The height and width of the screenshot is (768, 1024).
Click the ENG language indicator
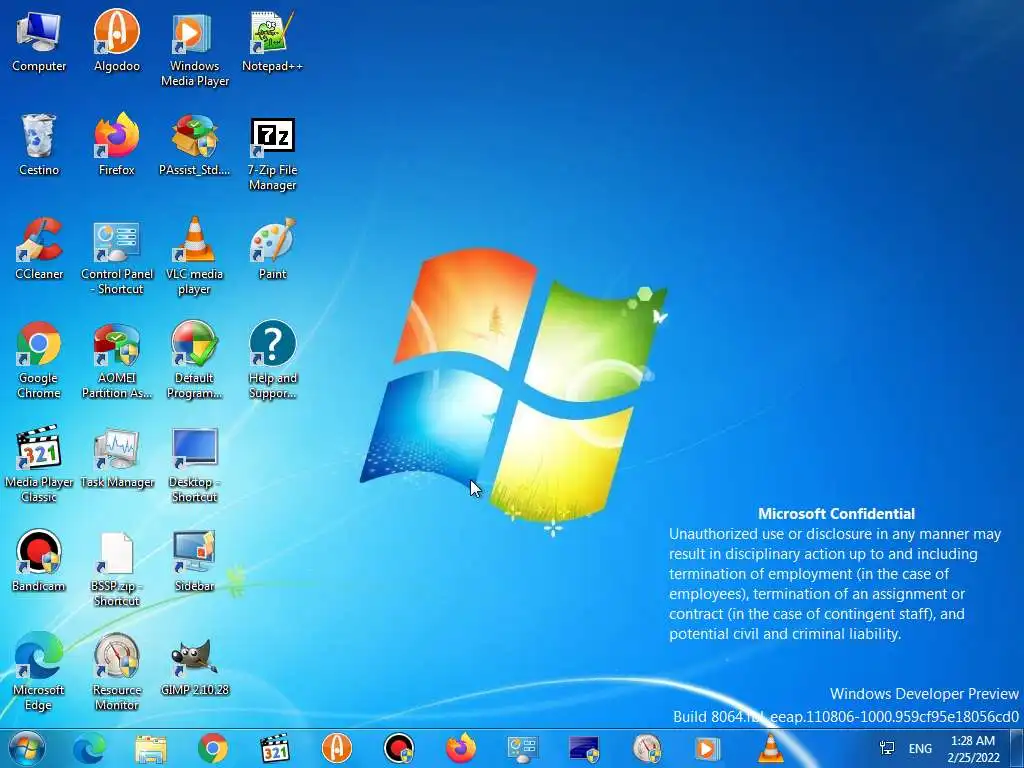pos(920,748)
